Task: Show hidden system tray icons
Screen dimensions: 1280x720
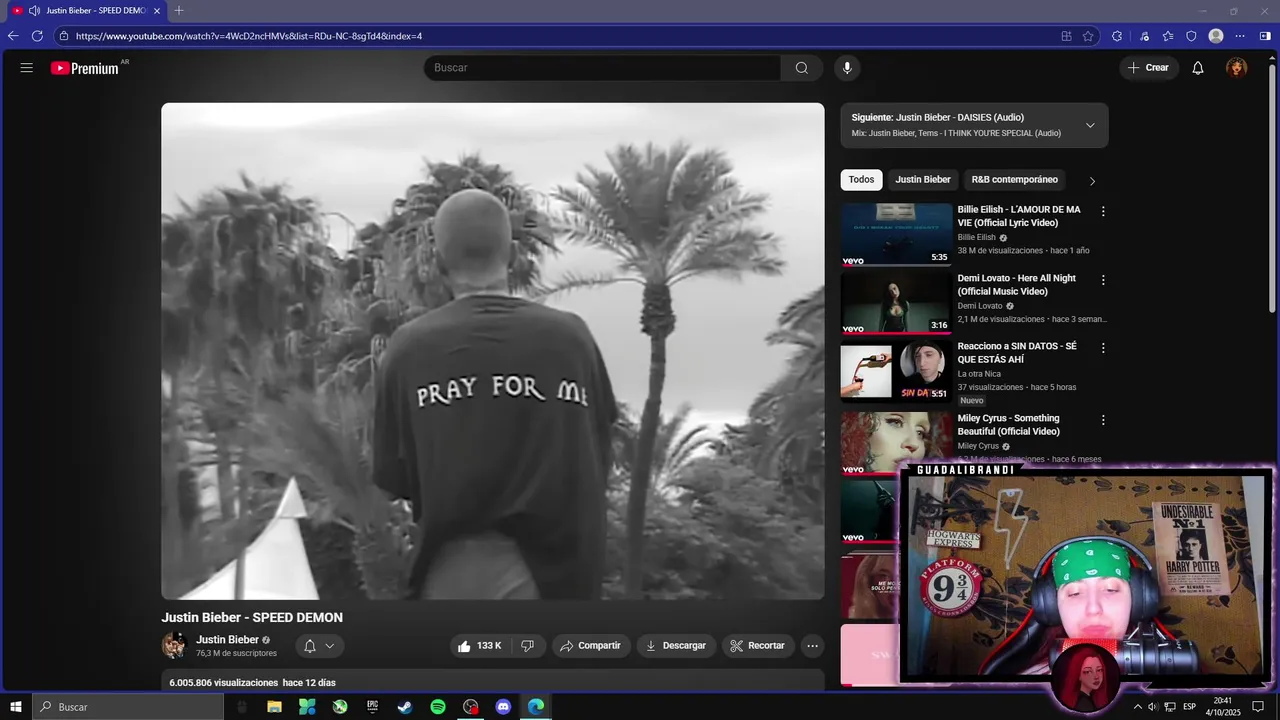Action: coord(1137,707)
